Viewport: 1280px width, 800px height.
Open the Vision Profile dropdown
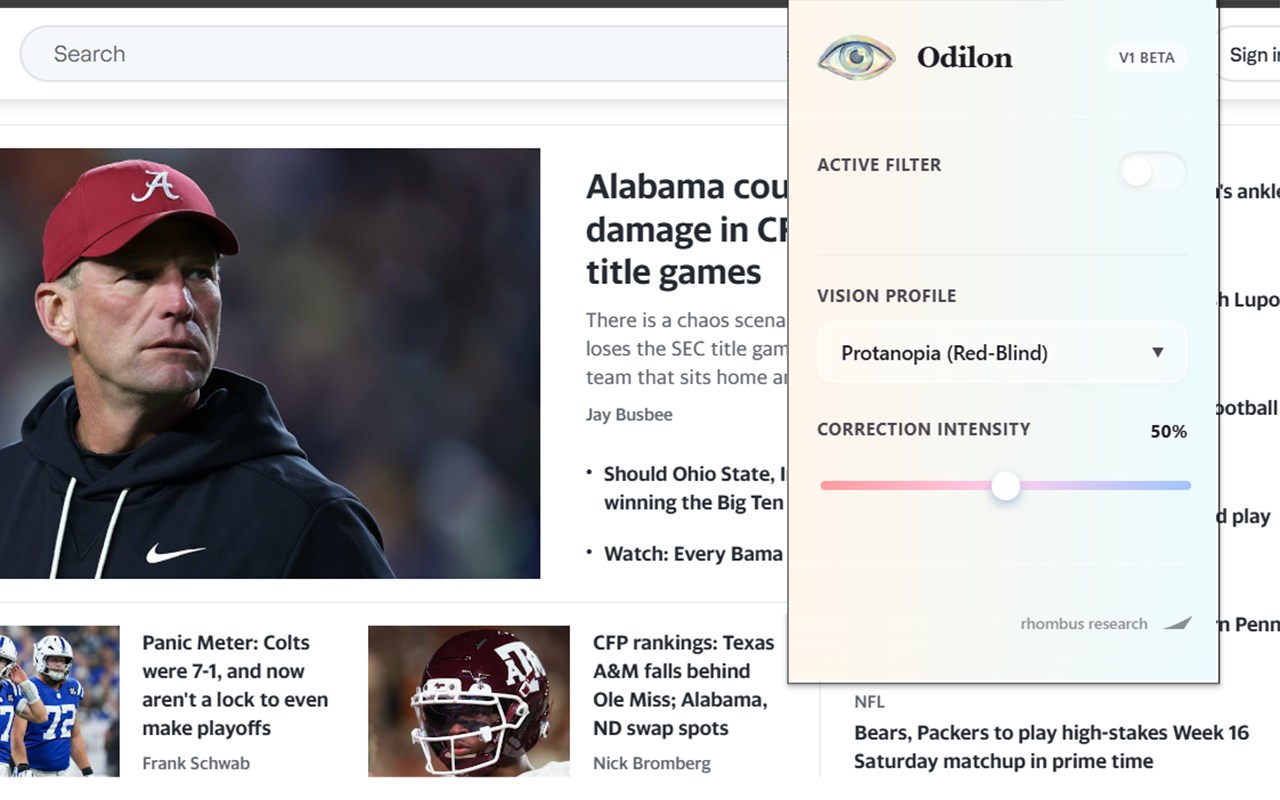point(1002,353)
